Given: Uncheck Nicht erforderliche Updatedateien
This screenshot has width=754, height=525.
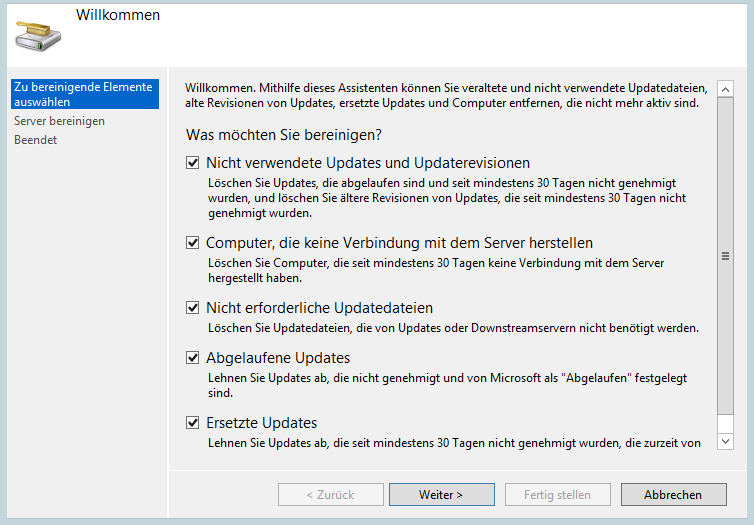Looking at the screenshot, I should pyautogui.click(x=192, y=308).
